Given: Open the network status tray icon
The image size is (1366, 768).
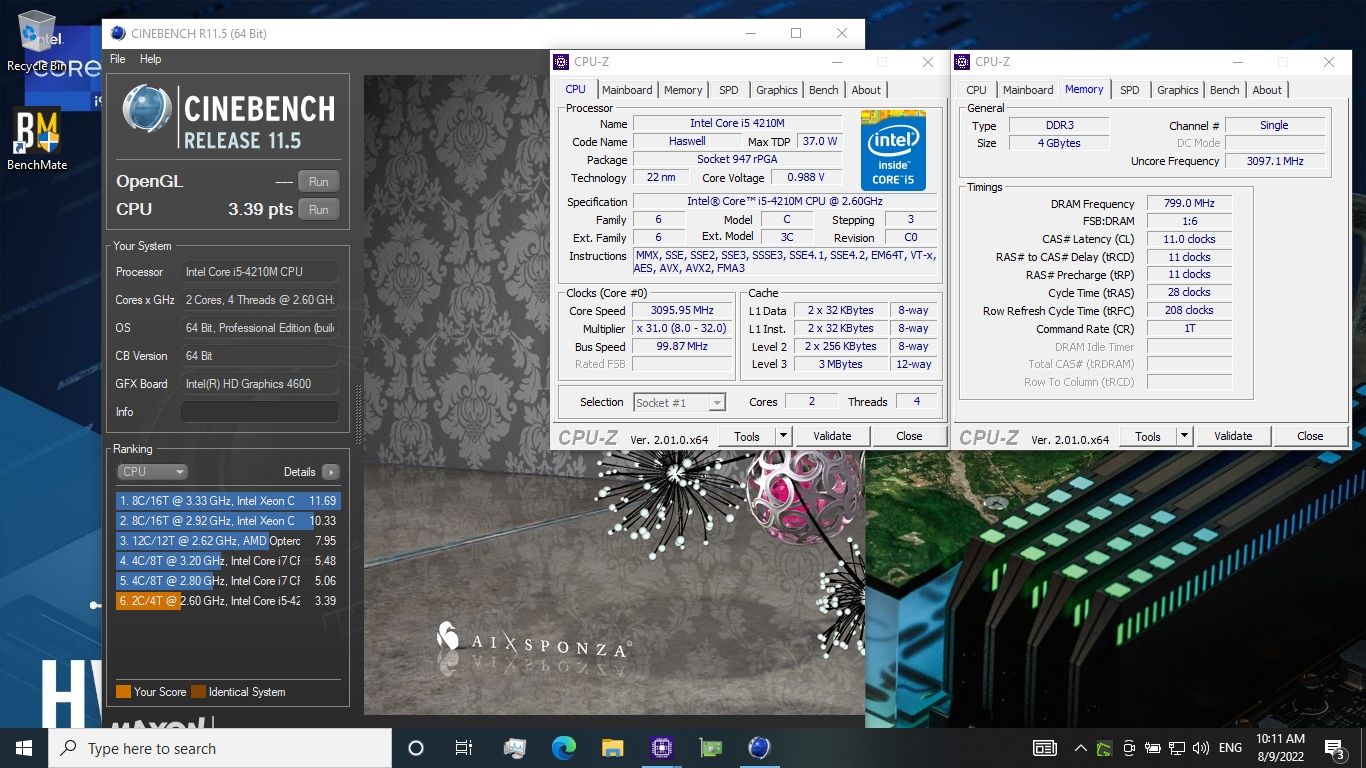Looking at the screenshot, I should point(1177,748).
